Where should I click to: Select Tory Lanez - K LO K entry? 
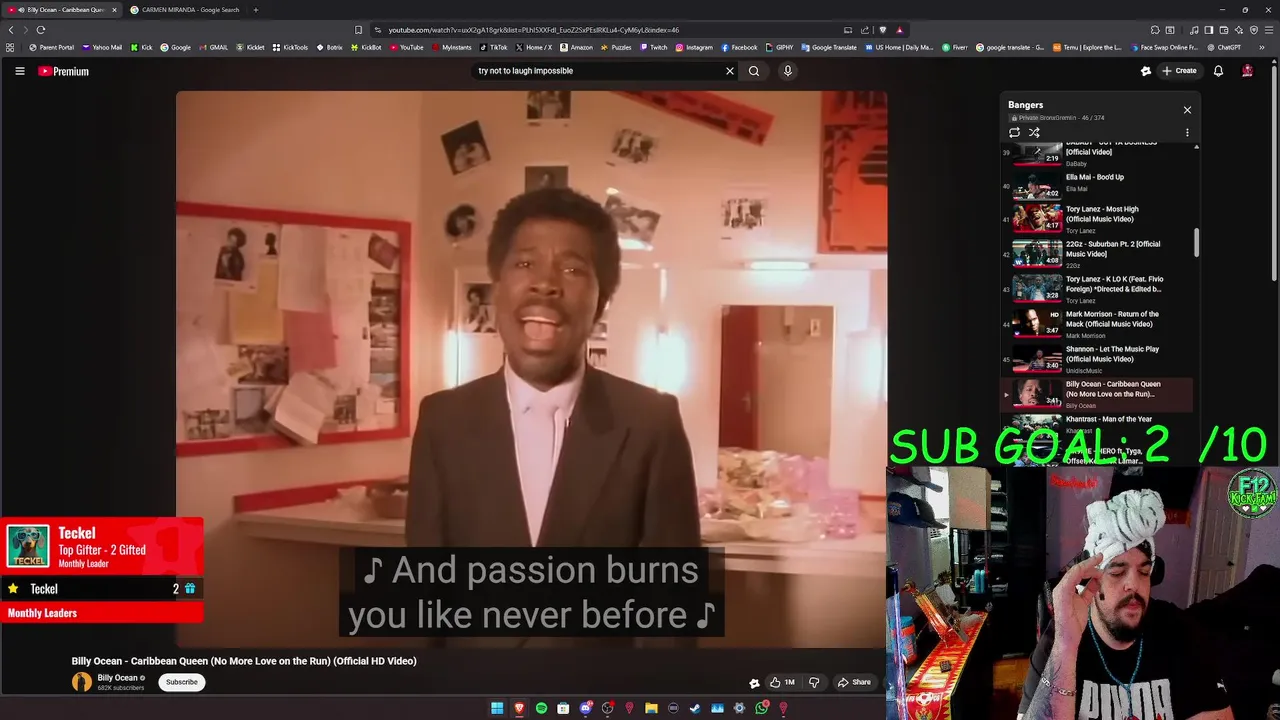click(x=1098, y=288)
